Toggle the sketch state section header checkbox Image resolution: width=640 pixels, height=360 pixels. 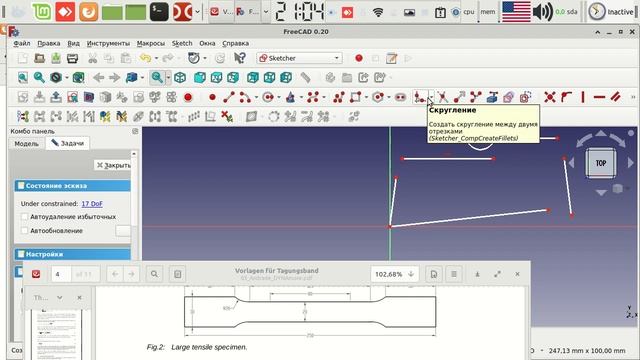click(x=21, y=186)
